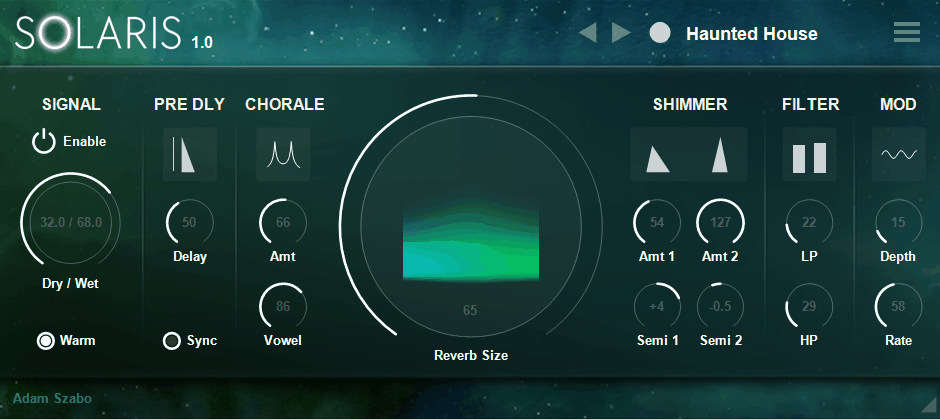Click the Semi 1 knob showing +4
The width and height of the screenshot is (940, 419).
(x=658, y=306)
